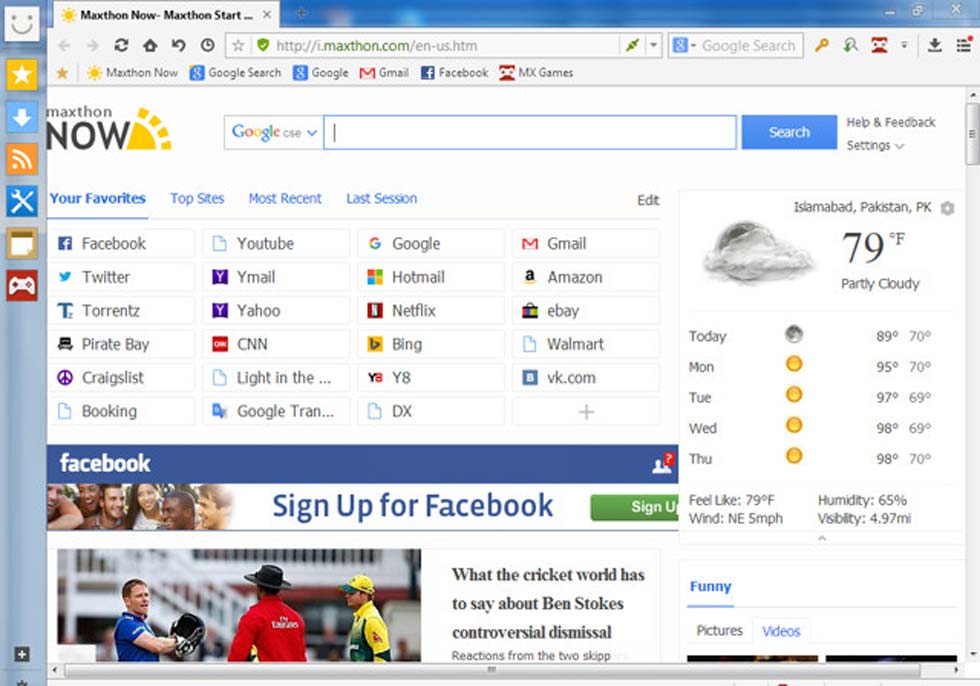Click the blue Search button

[789, 132]
